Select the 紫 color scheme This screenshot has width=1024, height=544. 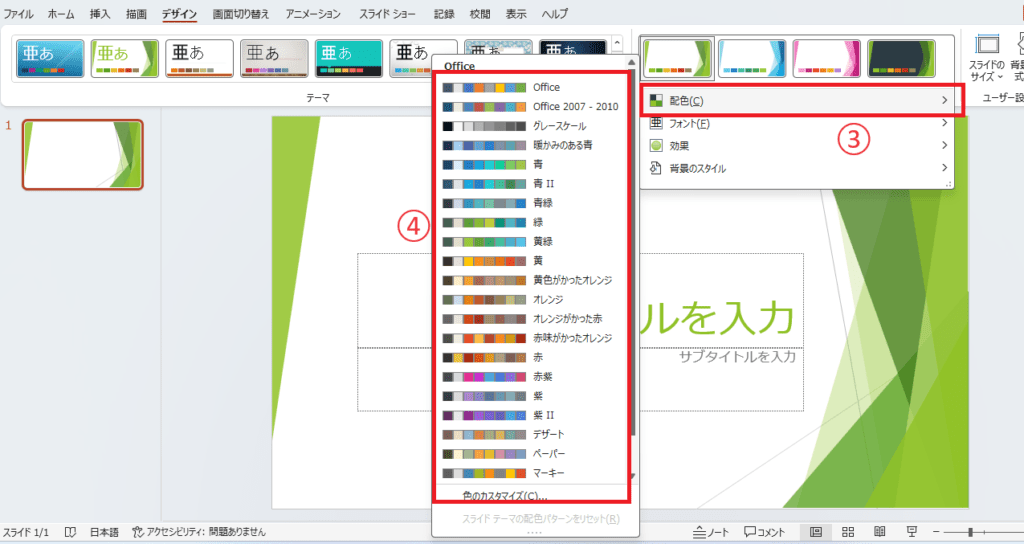click(x=532, y=396)
